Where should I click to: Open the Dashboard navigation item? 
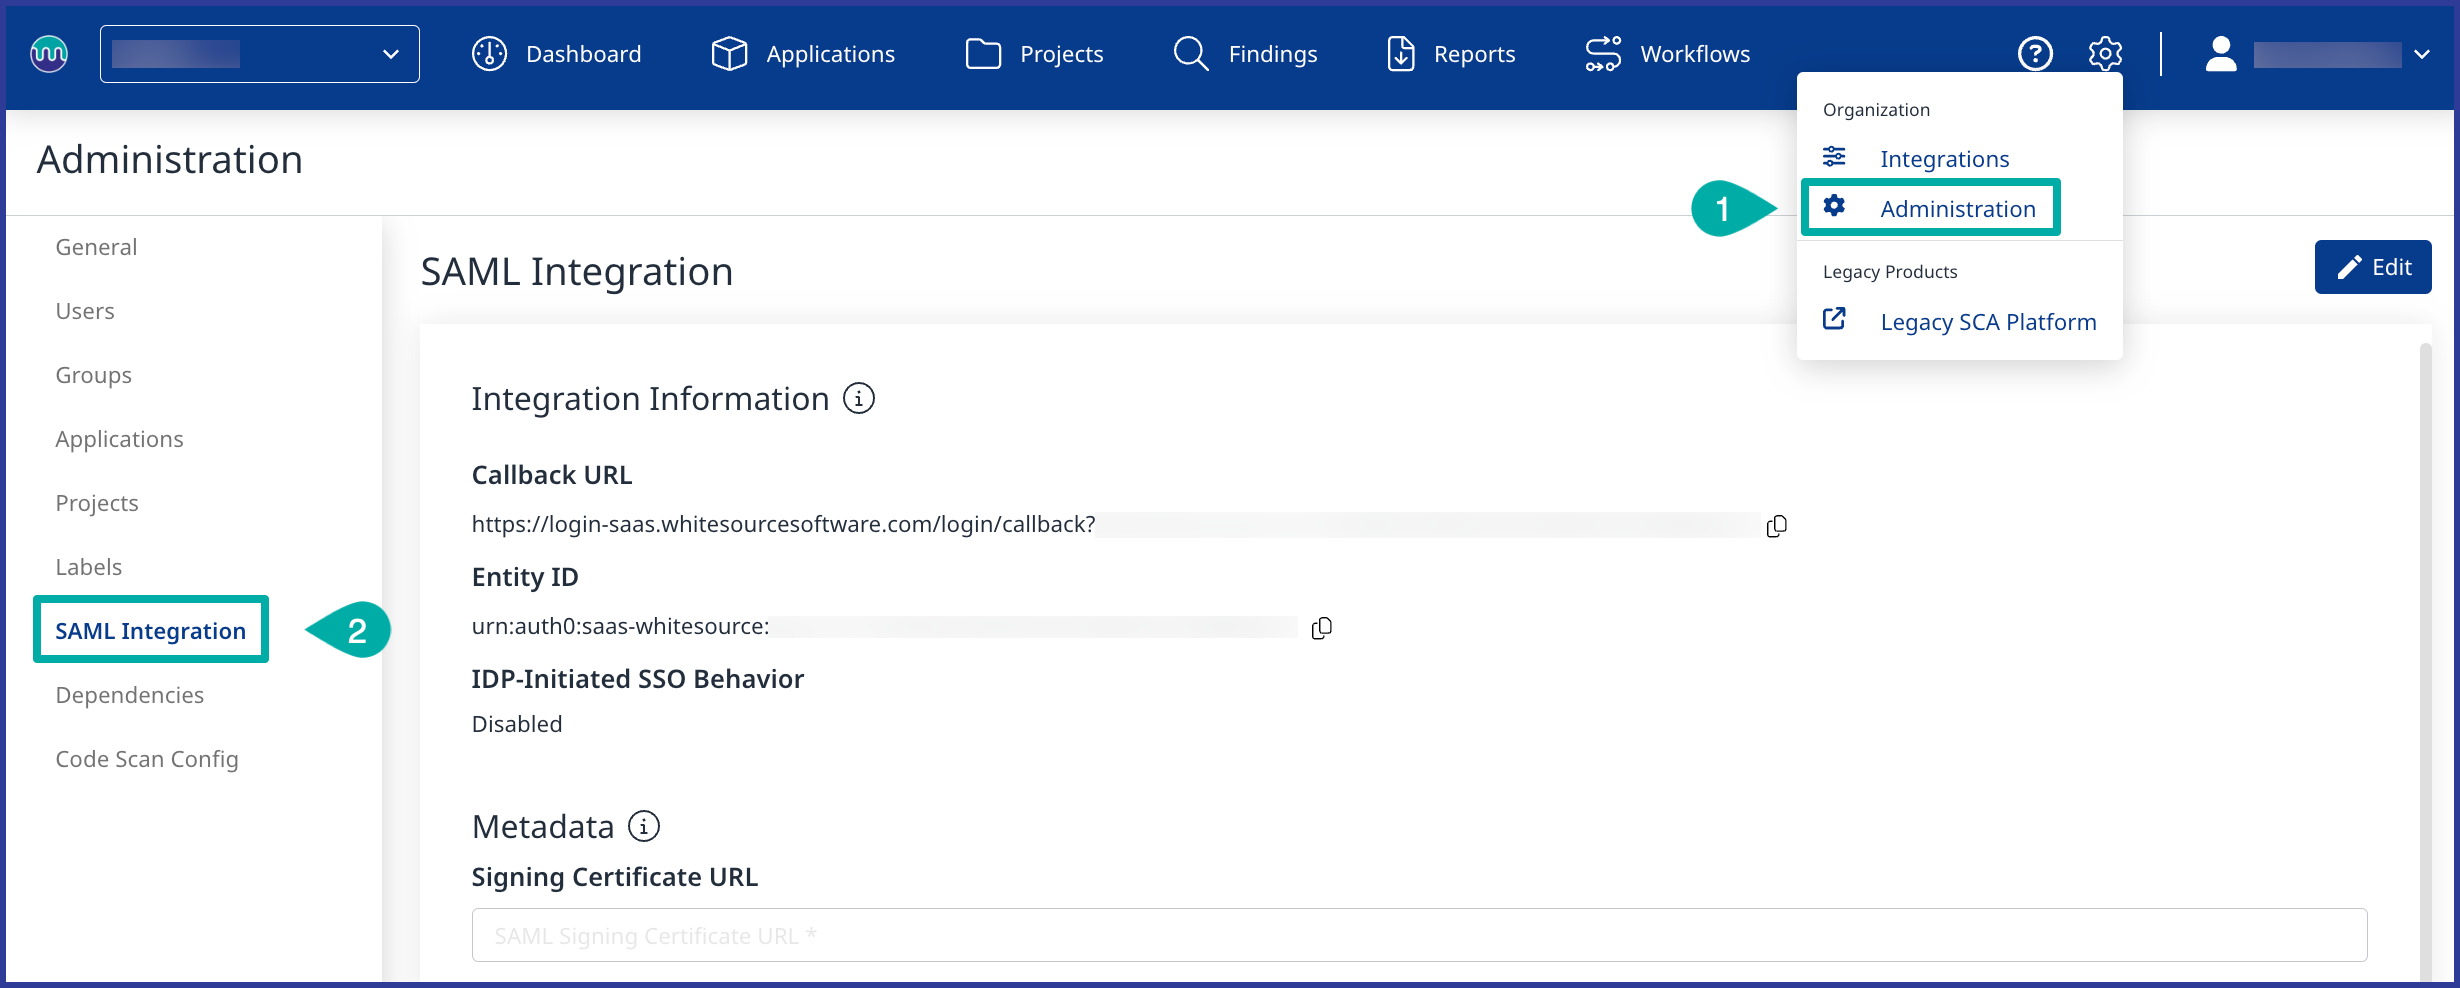pyautogui.click(x=557, y=54)
